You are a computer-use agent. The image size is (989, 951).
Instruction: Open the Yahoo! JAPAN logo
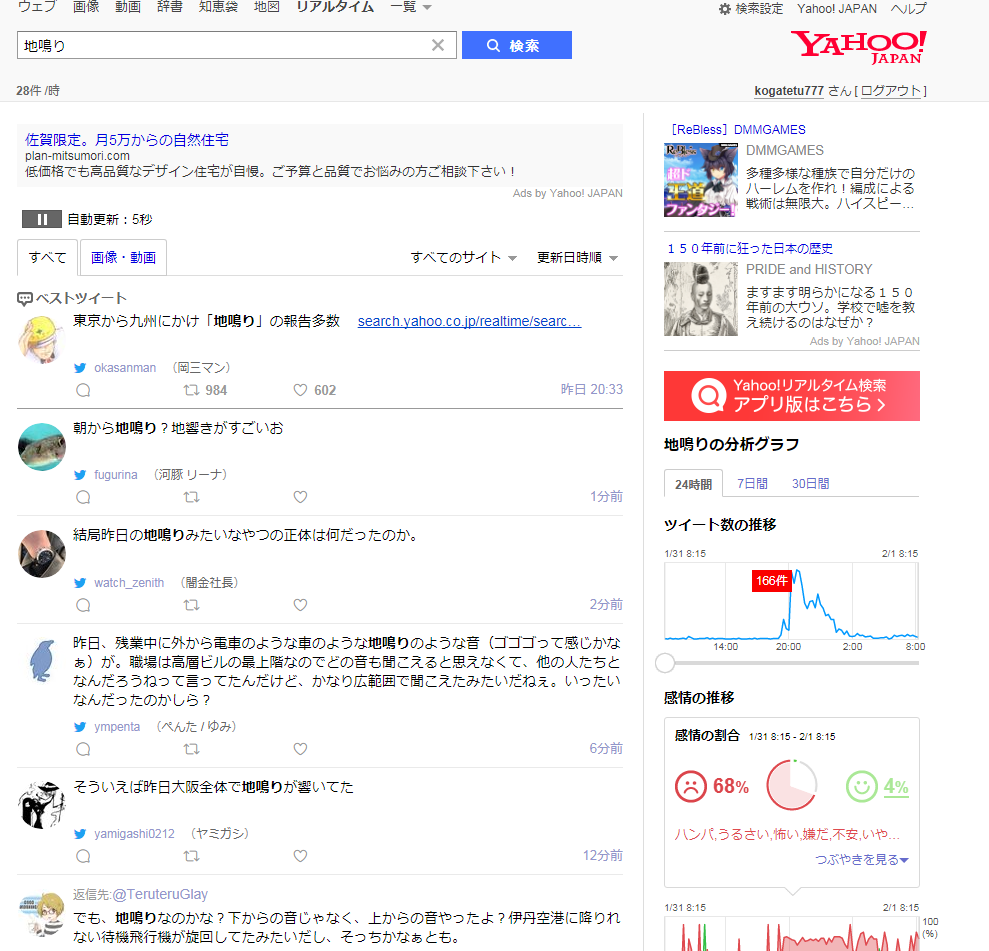858,47
